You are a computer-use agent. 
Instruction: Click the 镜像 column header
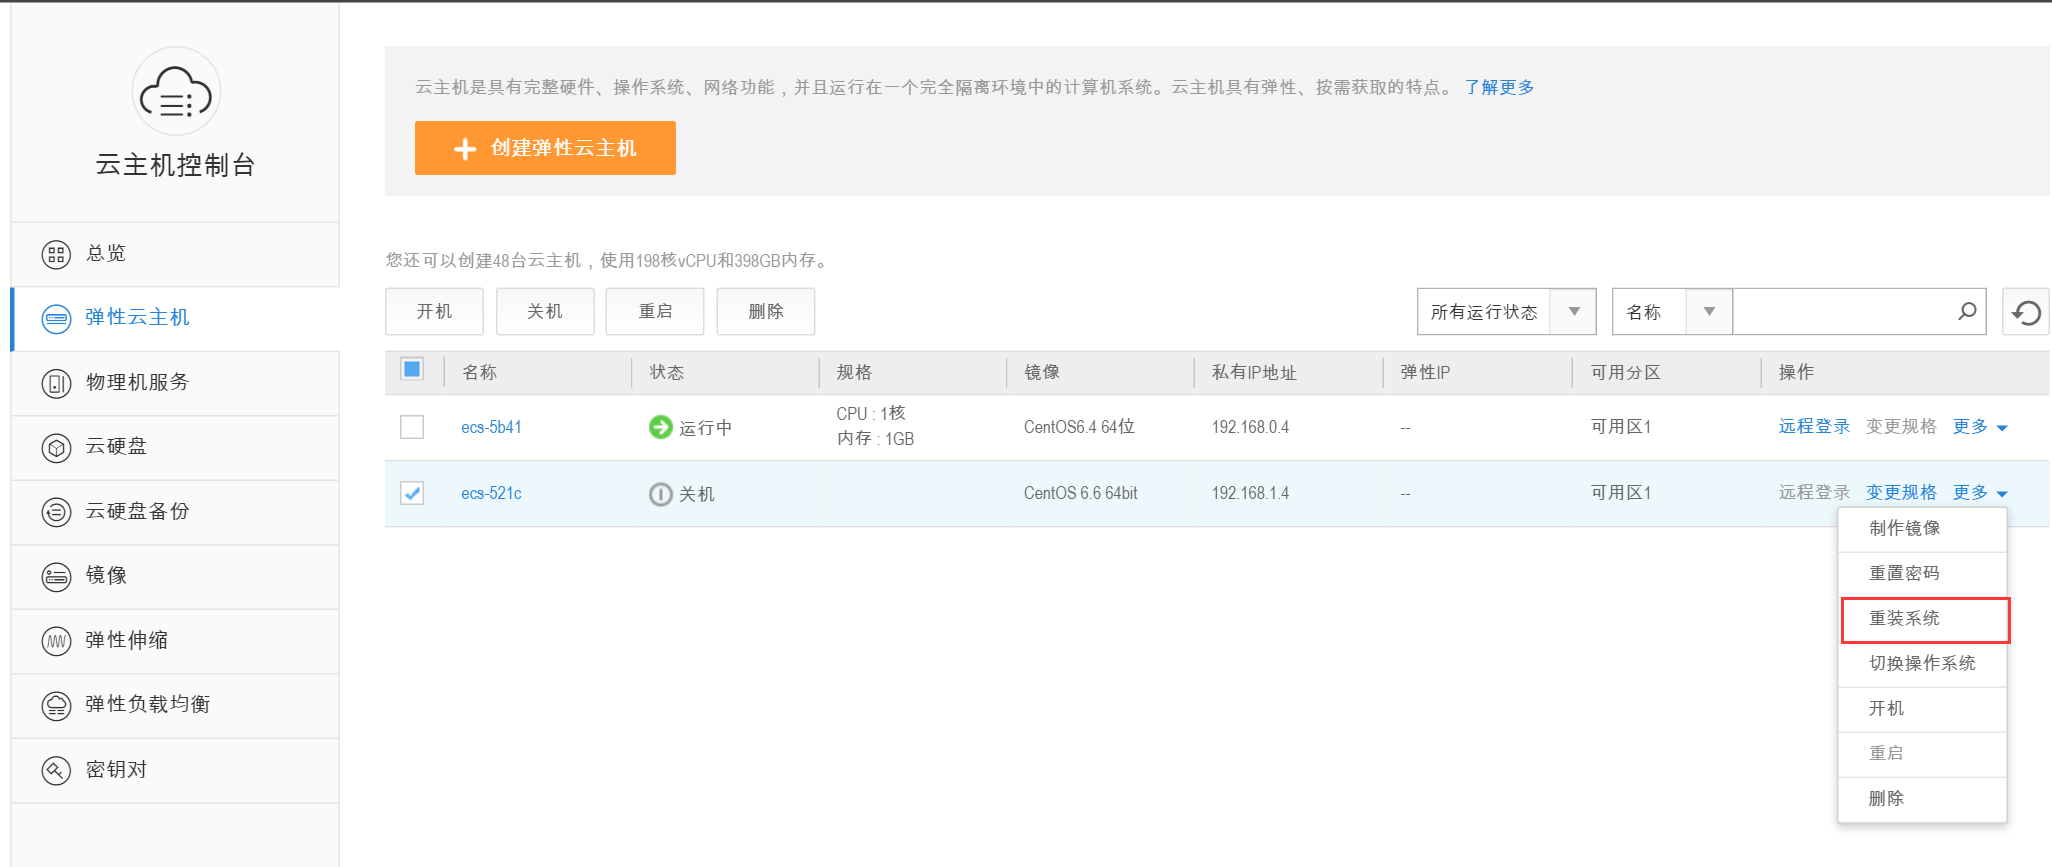pos(1042,373)
